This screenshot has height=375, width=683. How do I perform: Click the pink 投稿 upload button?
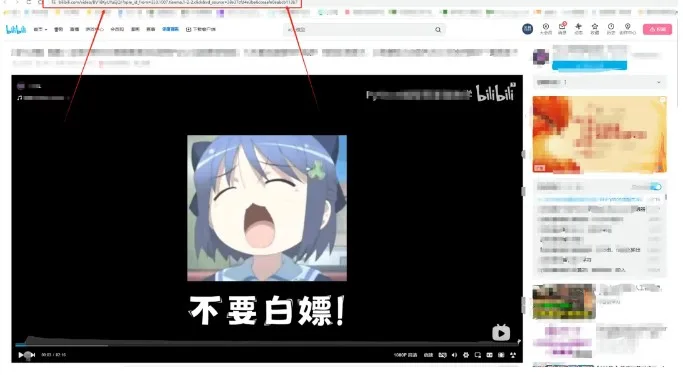[657, 29]
